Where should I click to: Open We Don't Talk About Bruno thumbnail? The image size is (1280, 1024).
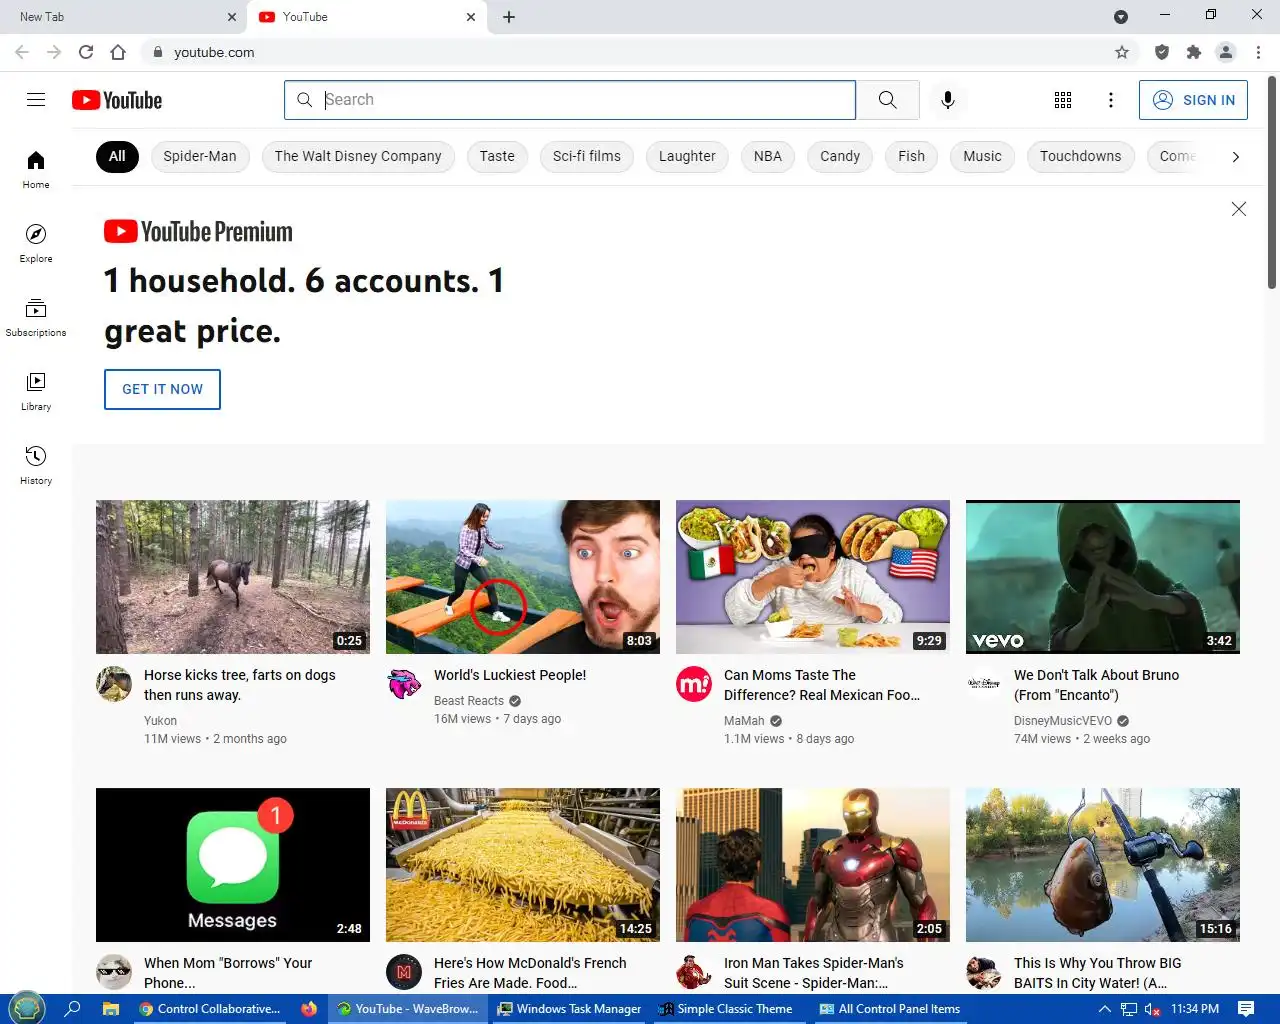point(1103,577)
